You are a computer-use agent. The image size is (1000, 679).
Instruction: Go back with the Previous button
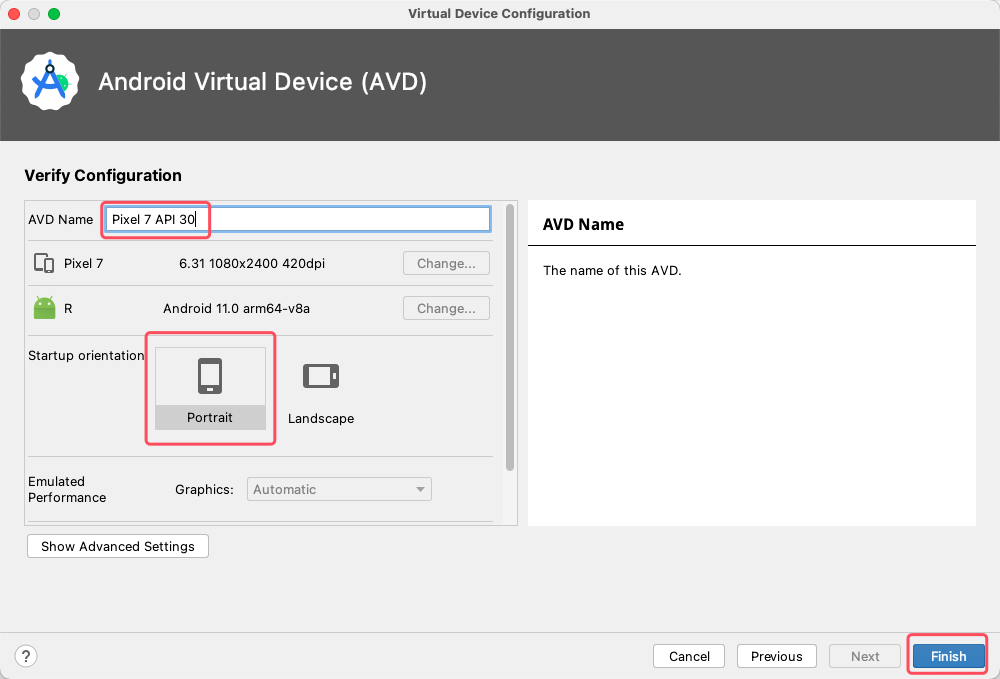point(777,656)
